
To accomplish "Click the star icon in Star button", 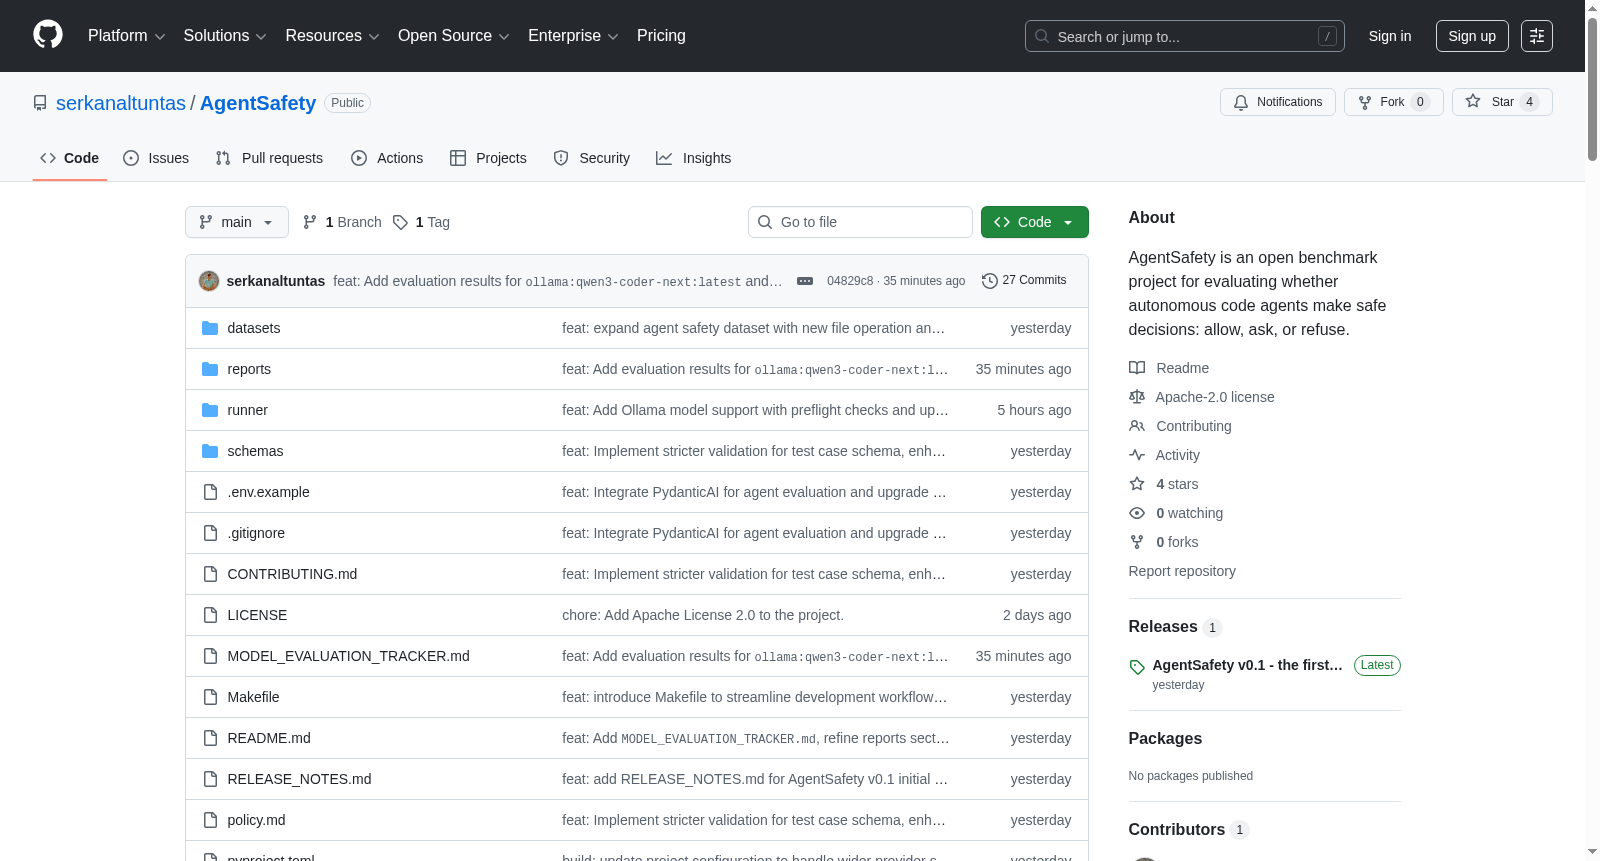I will 1473,101.
